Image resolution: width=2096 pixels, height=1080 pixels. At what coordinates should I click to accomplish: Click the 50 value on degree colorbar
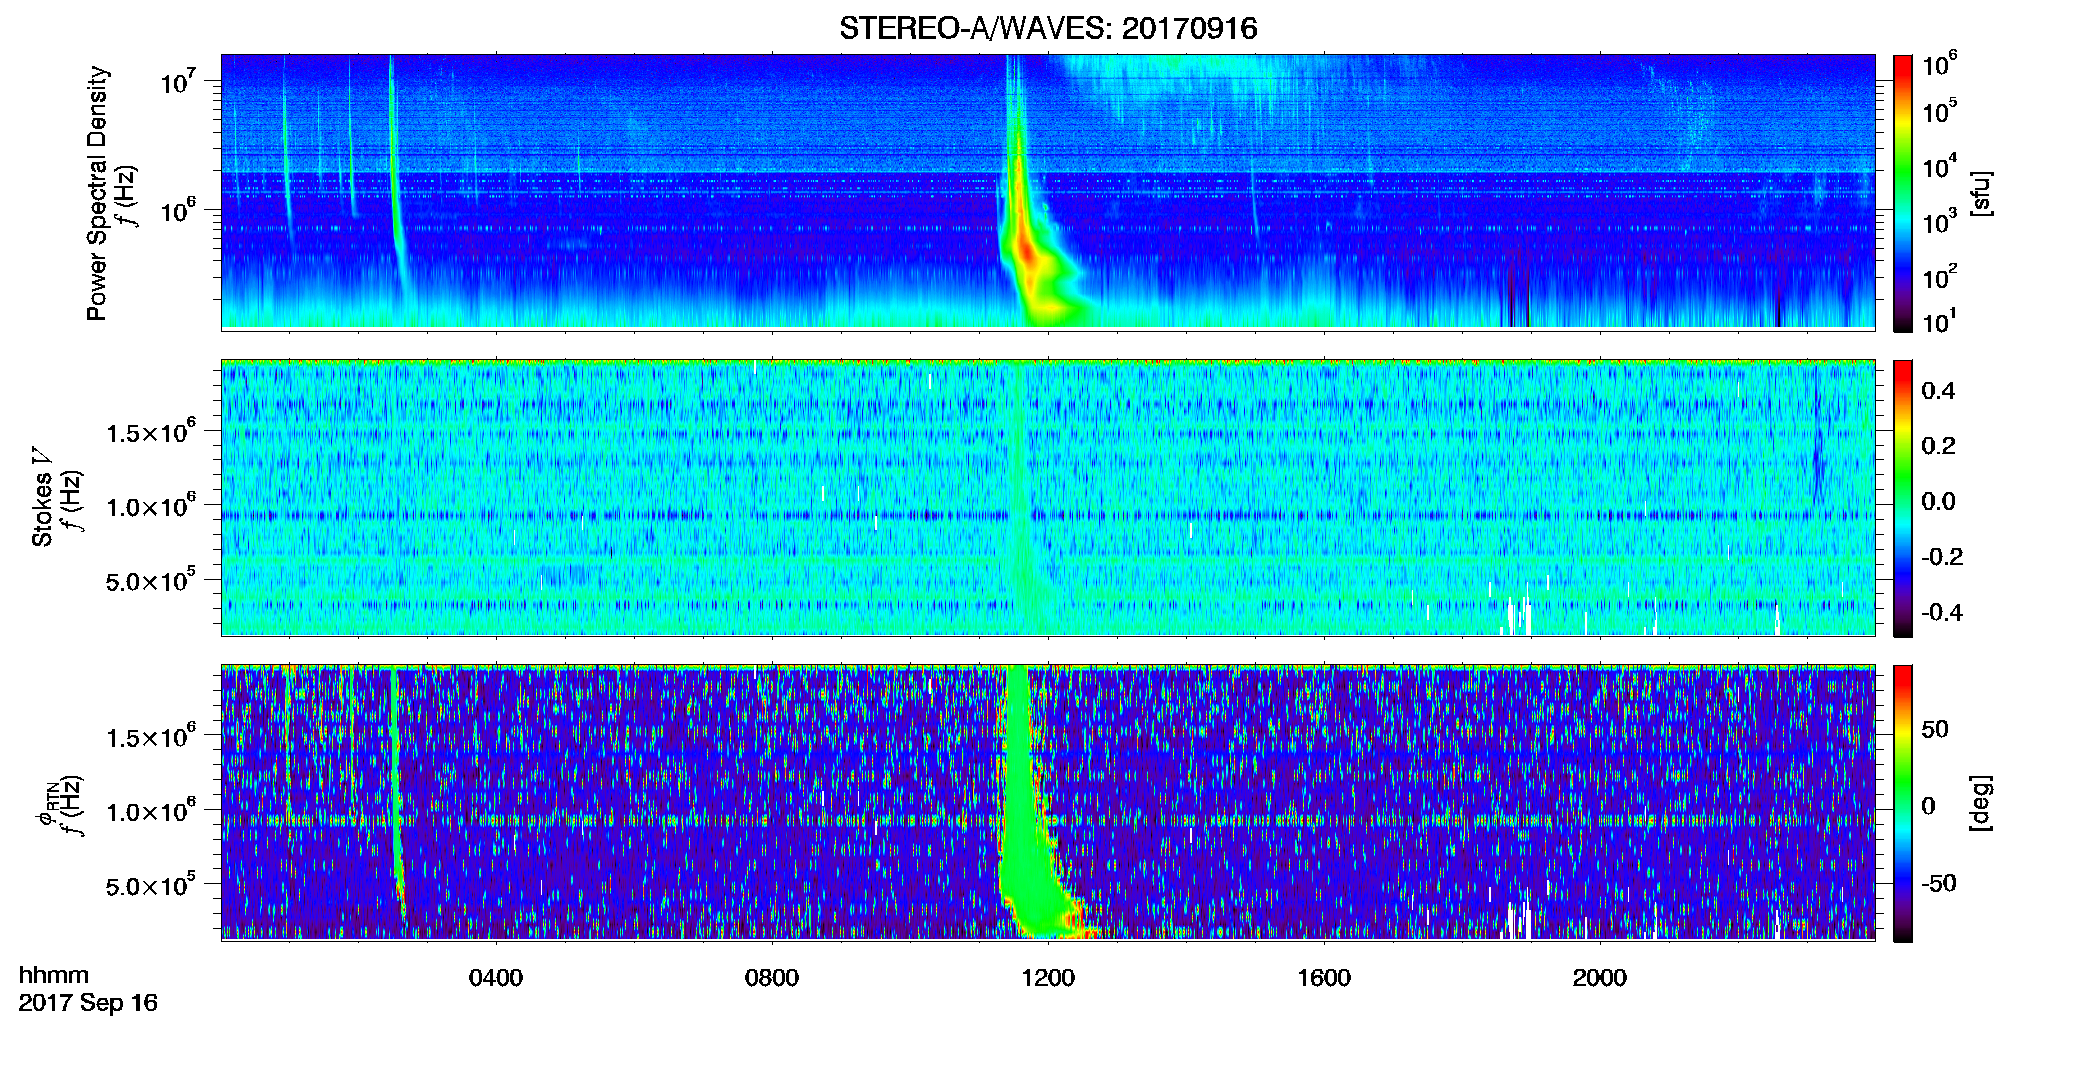point(1935,729)
